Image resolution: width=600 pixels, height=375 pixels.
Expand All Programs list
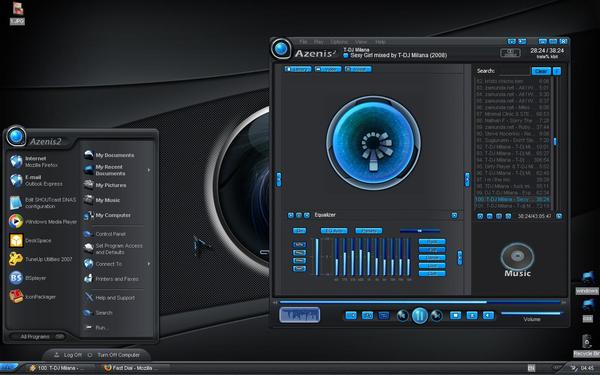tap(37, 337)
